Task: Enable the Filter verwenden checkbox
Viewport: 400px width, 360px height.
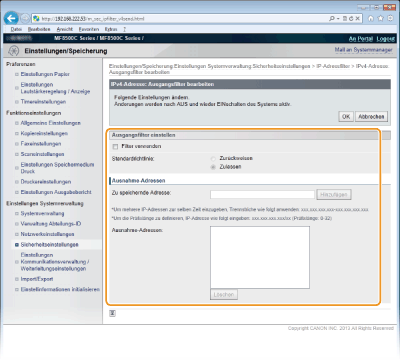Action: point(115,147)
